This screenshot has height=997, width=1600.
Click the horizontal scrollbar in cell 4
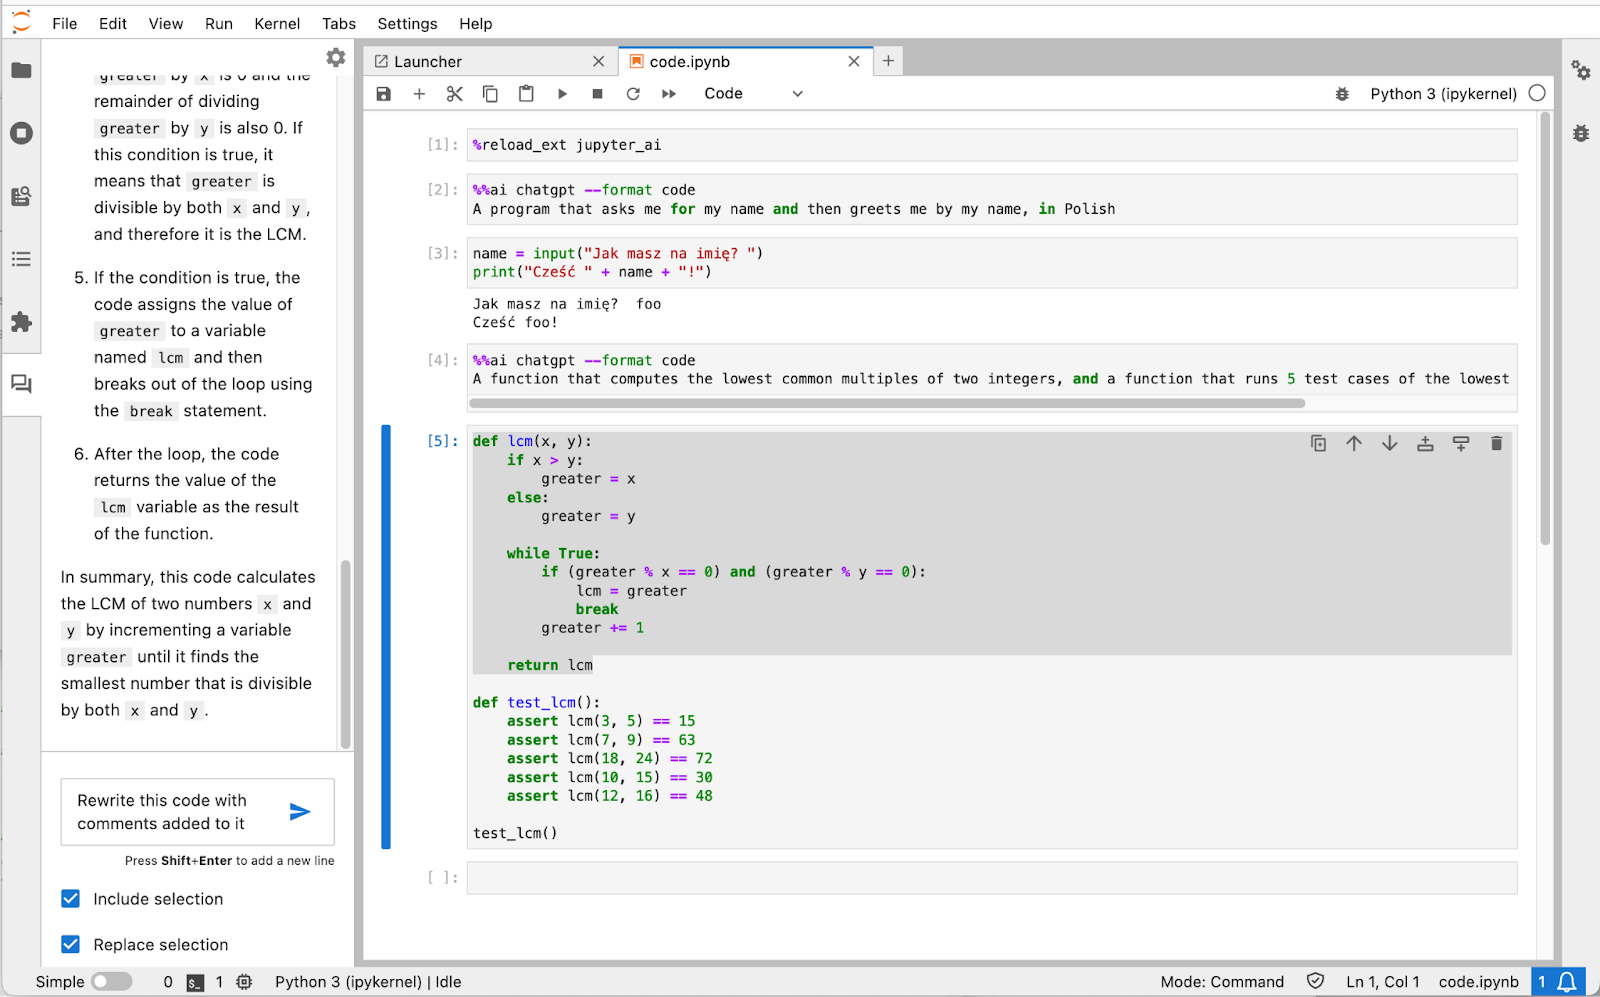pyautogui.click(x=886, y=404)
